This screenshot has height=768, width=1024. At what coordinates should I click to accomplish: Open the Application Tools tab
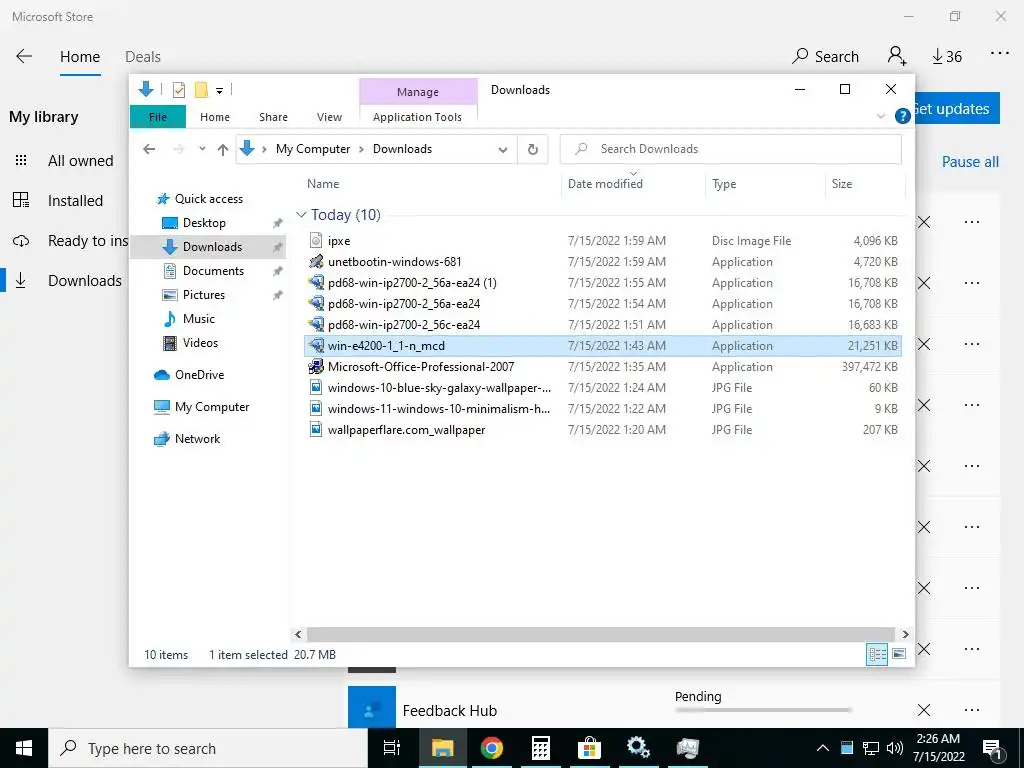point(417,117)
